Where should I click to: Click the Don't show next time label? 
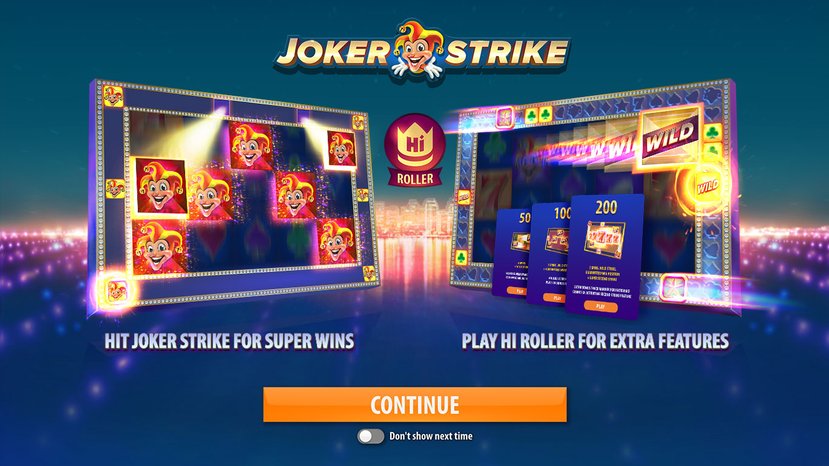click(431, 436)
